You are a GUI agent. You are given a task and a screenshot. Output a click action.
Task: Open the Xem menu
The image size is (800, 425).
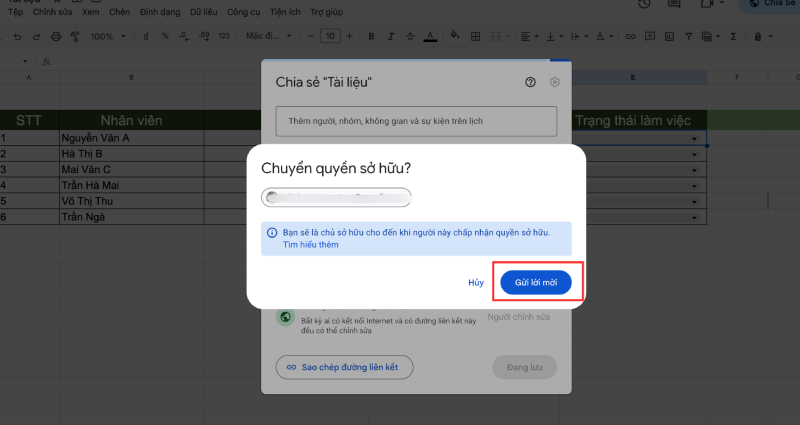[91, 12]
